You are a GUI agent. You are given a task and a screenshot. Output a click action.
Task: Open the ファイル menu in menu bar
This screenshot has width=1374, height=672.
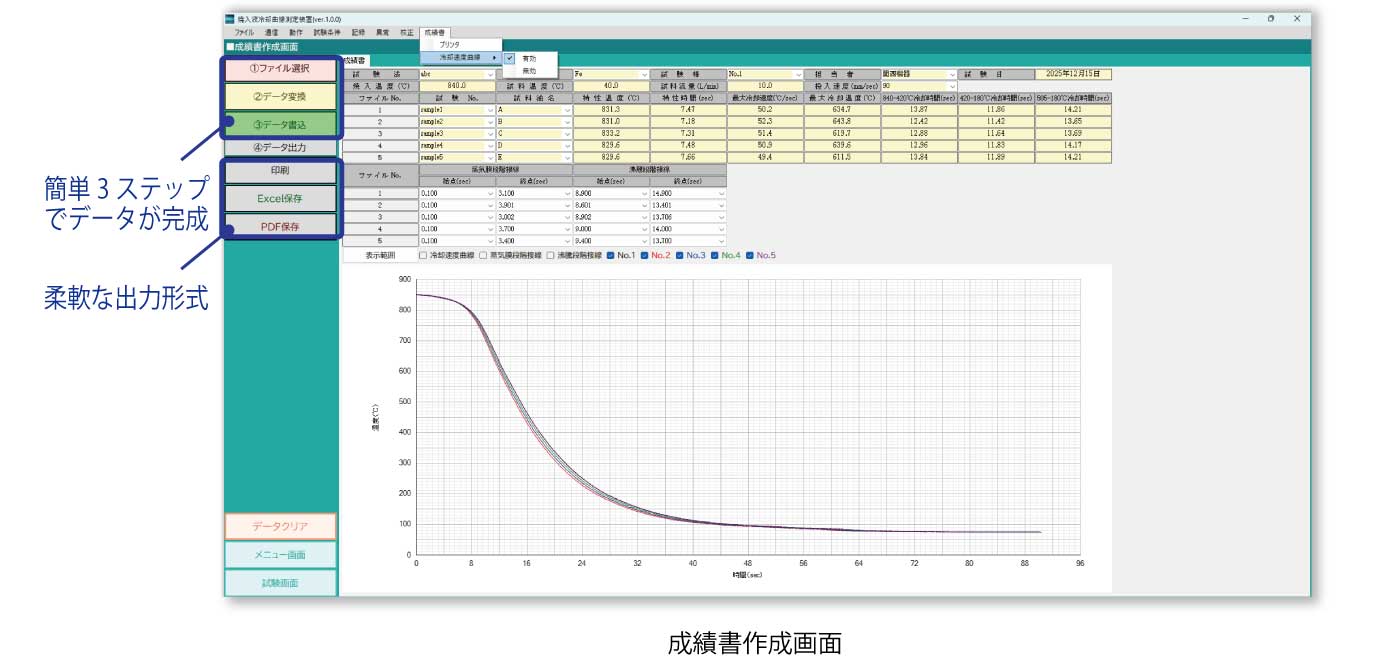(244, 33)
